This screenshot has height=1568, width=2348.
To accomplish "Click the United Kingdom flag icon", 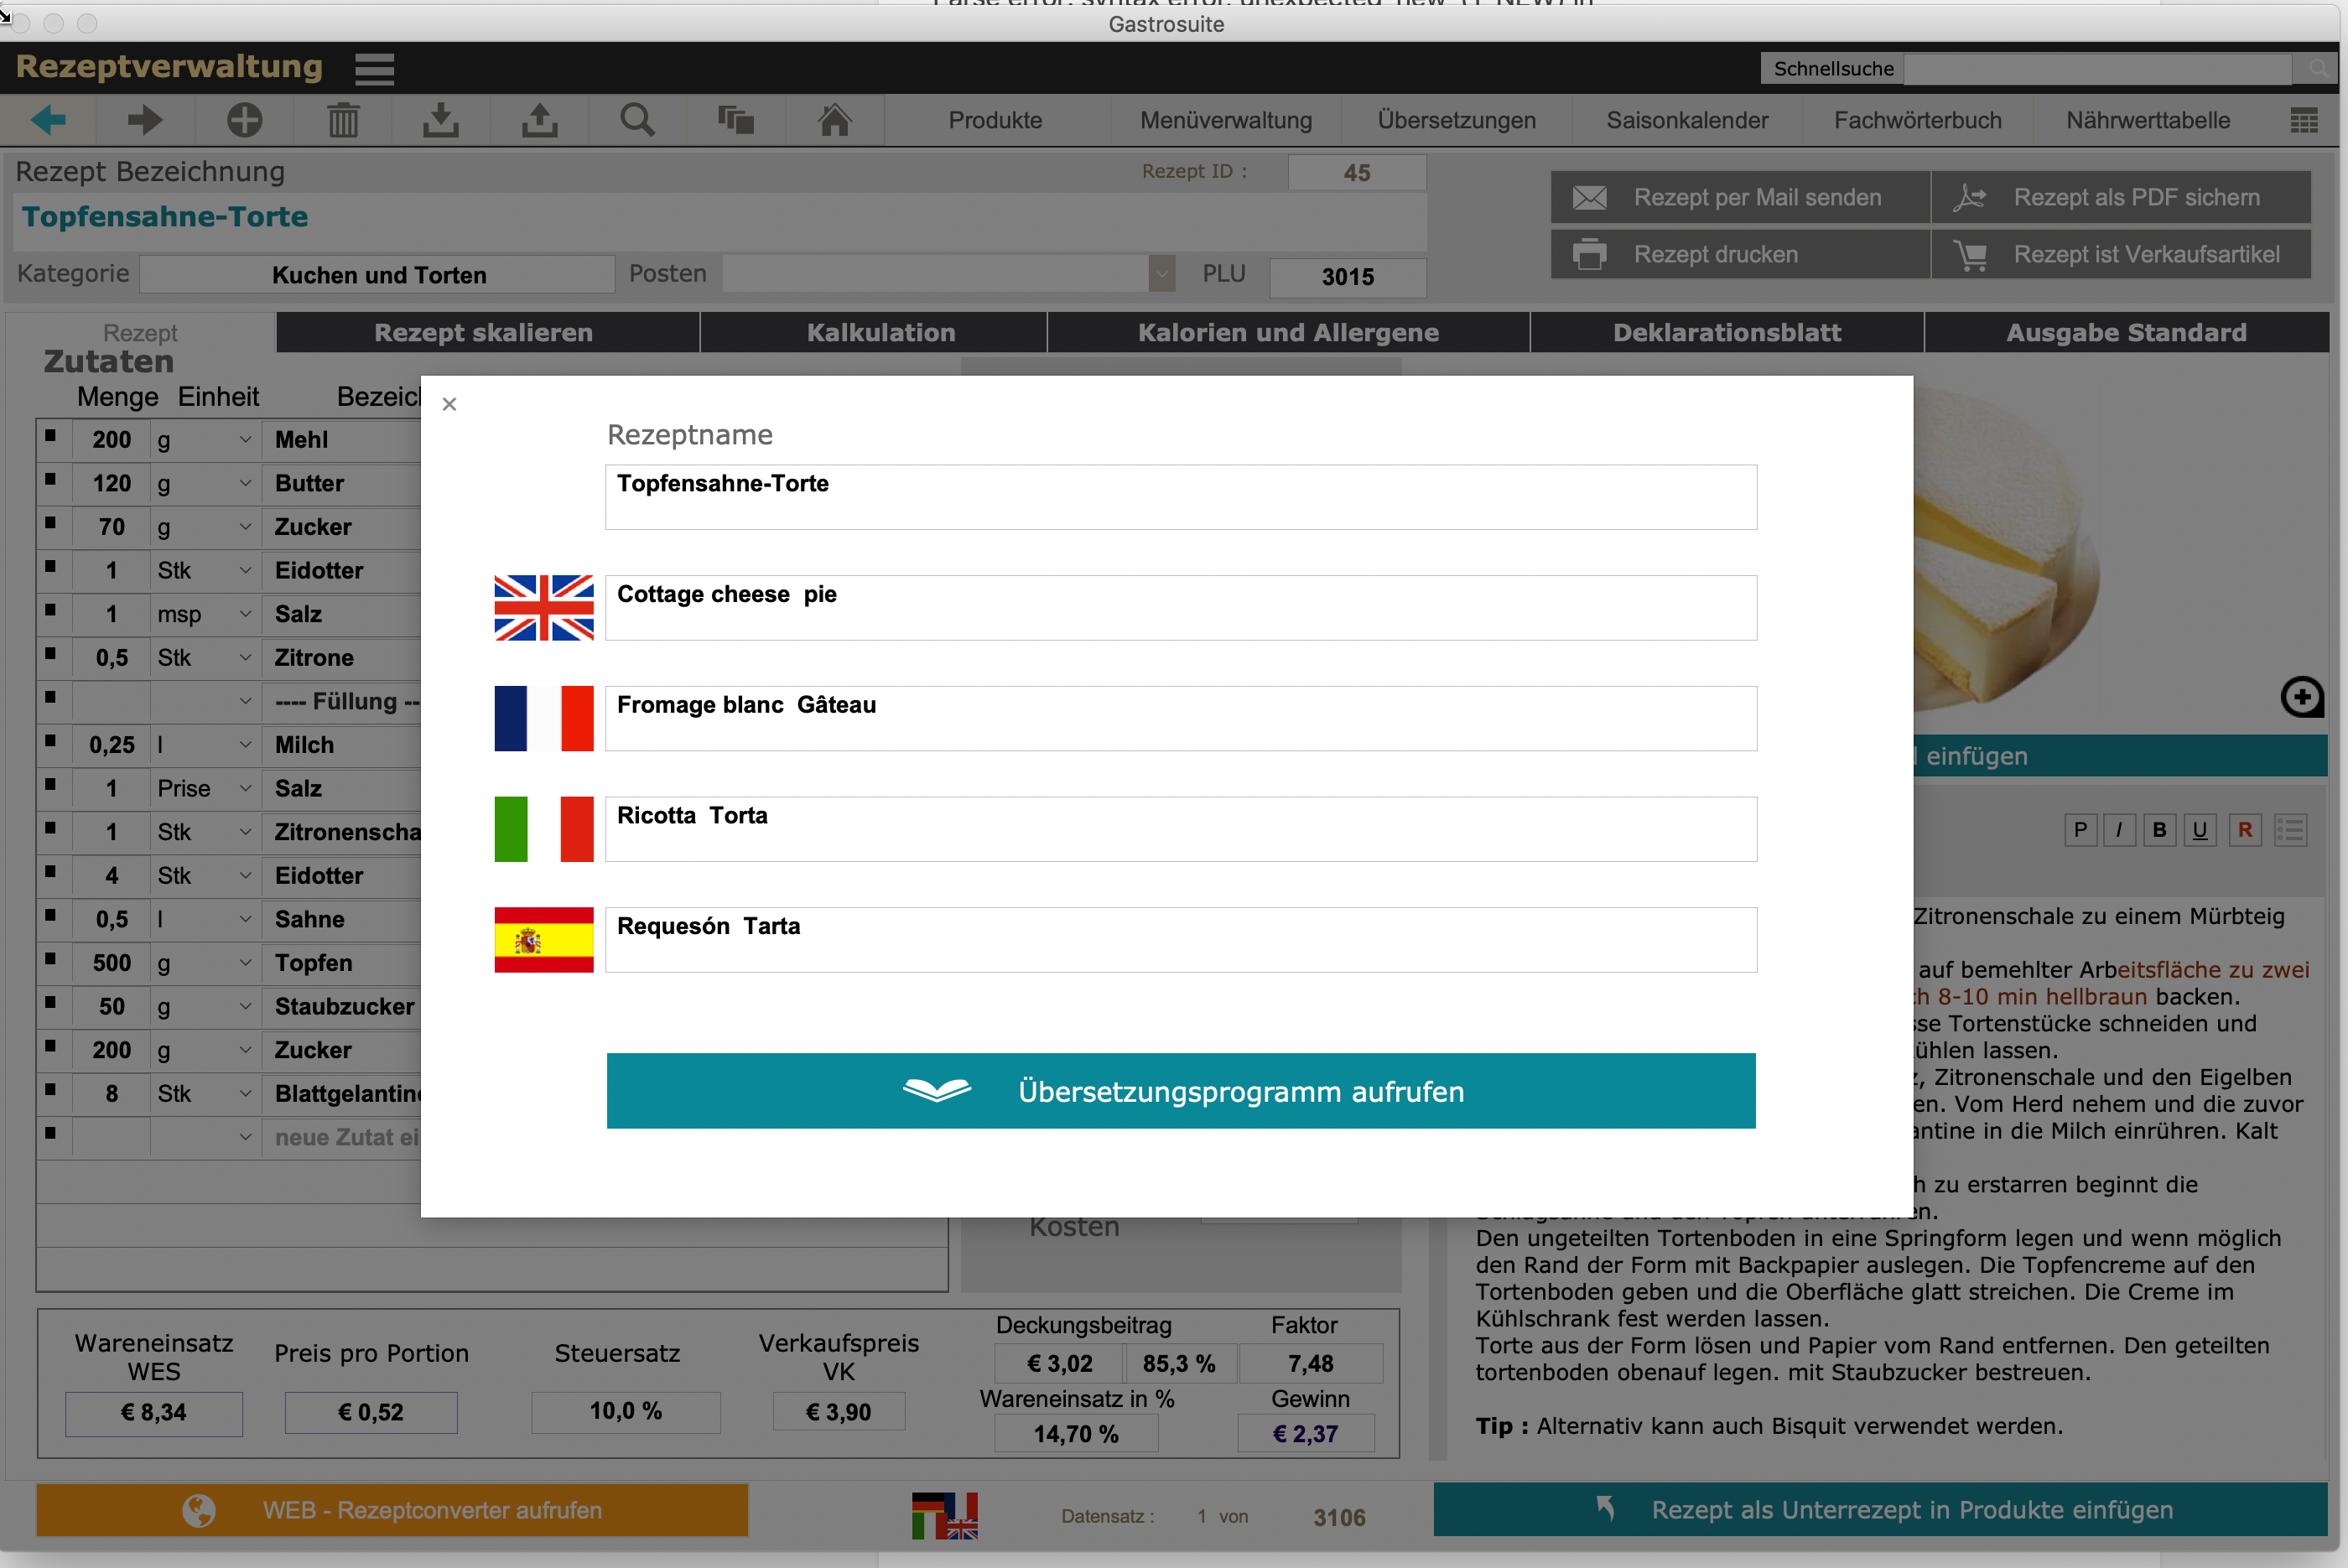I will point(543,607).
